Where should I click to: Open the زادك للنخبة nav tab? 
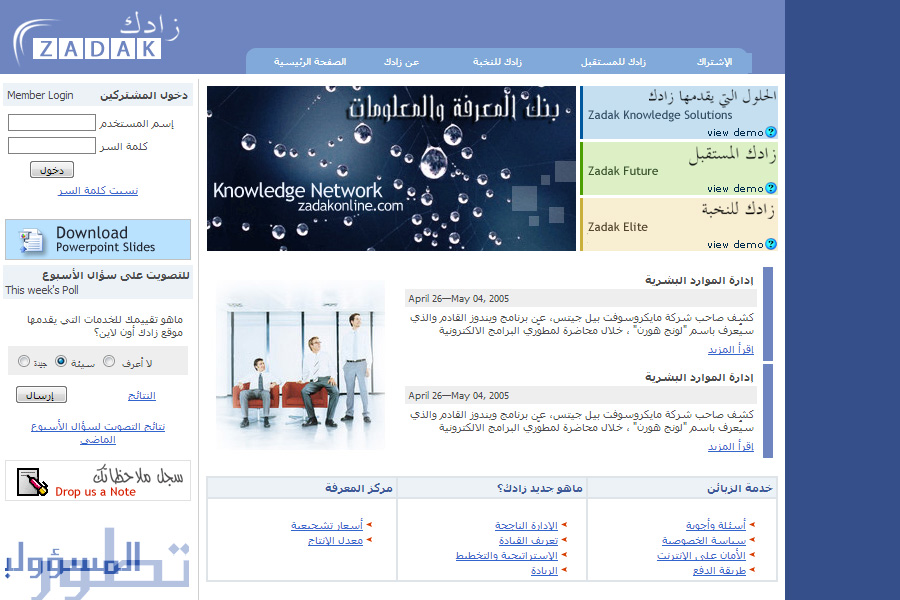click(x=497, y=61)
